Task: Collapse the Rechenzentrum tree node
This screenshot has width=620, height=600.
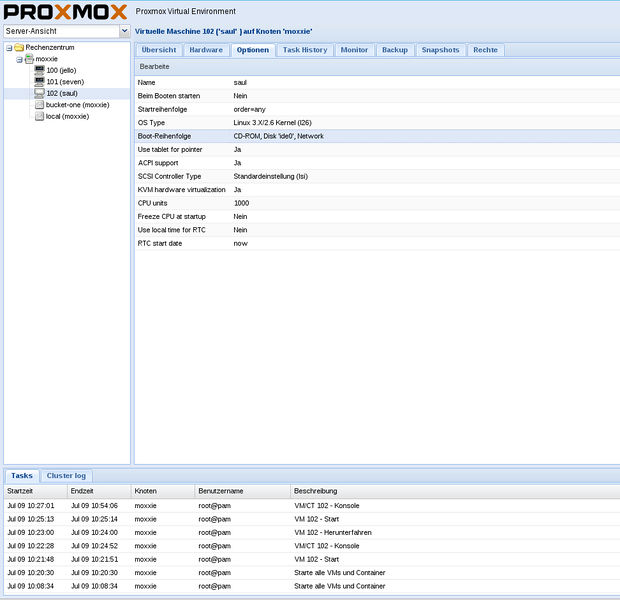Action: (x=8, y=47)
